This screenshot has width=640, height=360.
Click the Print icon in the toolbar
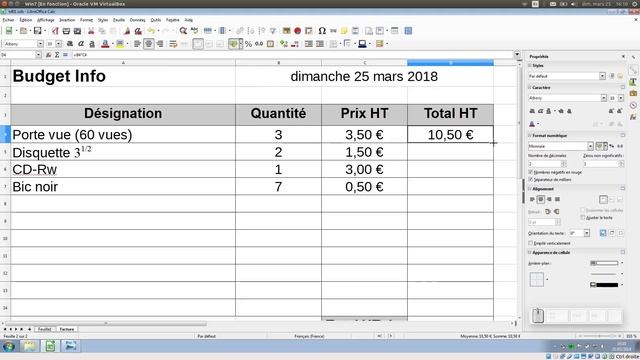click(x=66, y=31)
